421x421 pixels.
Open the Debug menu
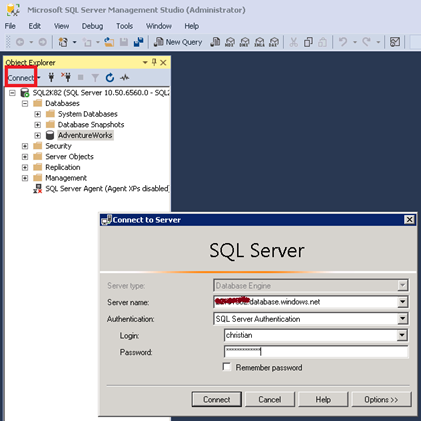92,26
